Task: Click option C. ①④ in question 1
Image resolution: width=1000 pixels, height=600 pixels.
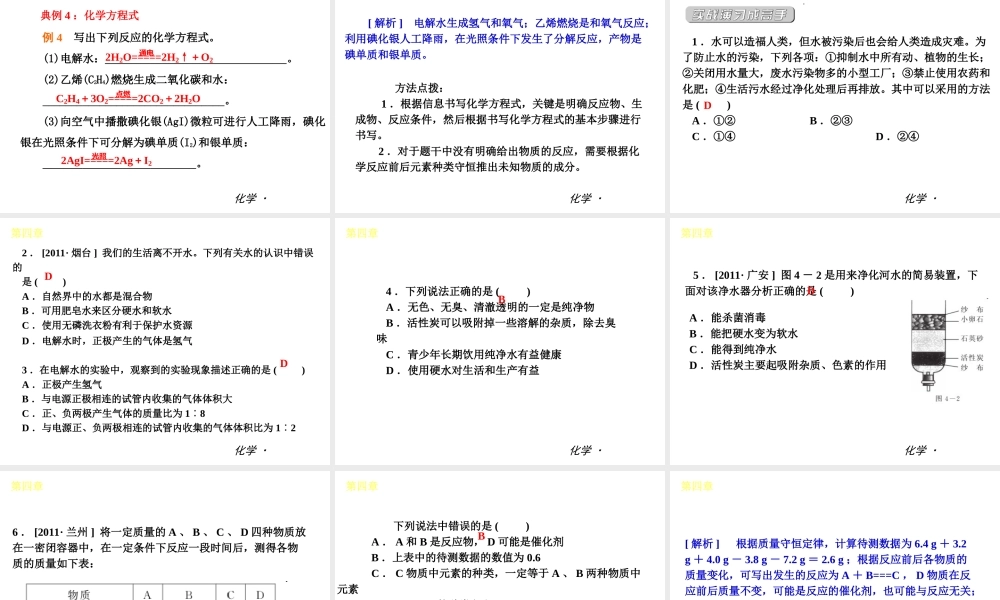Action: [714, 136]
